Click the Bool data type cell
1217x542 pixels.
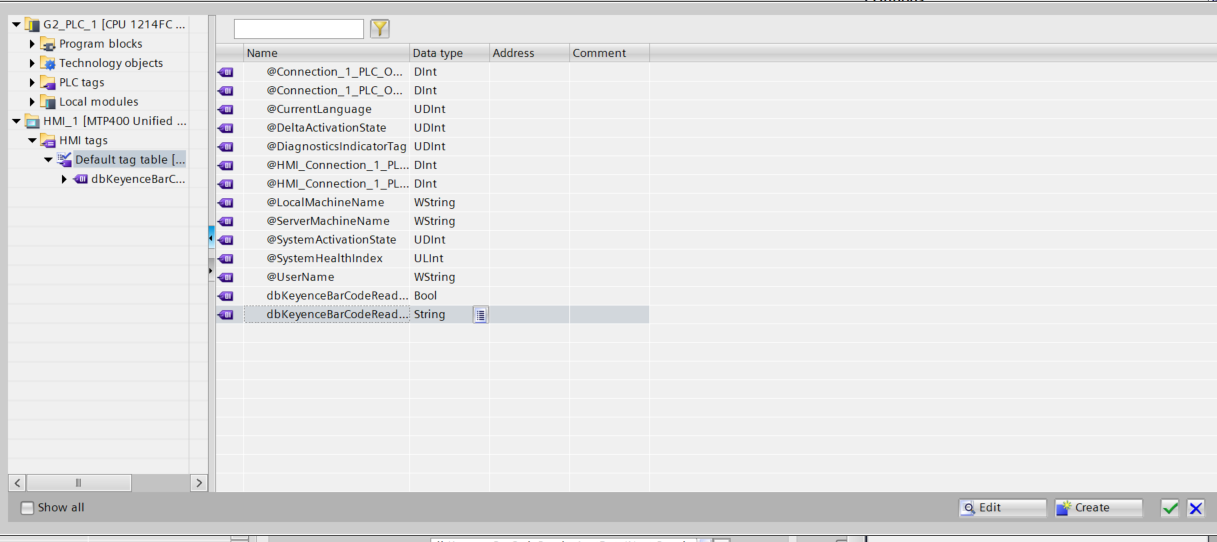[449, 296]
